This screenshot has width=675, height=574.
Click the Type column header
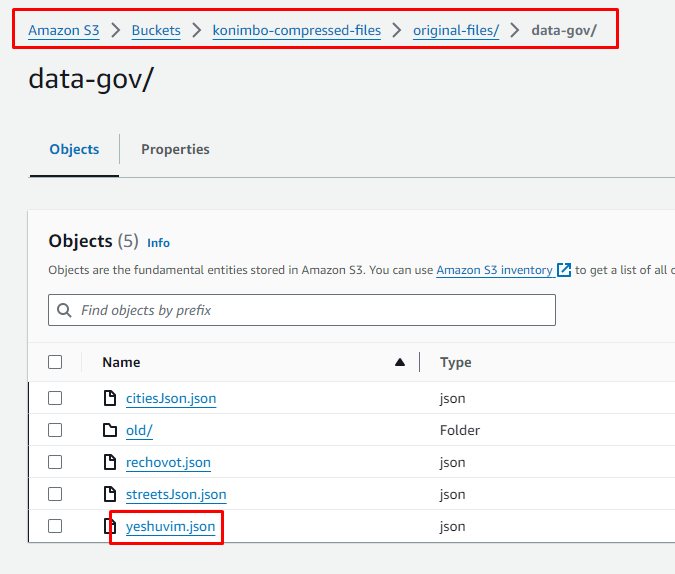pyautogui.click(x=455, y=362)
